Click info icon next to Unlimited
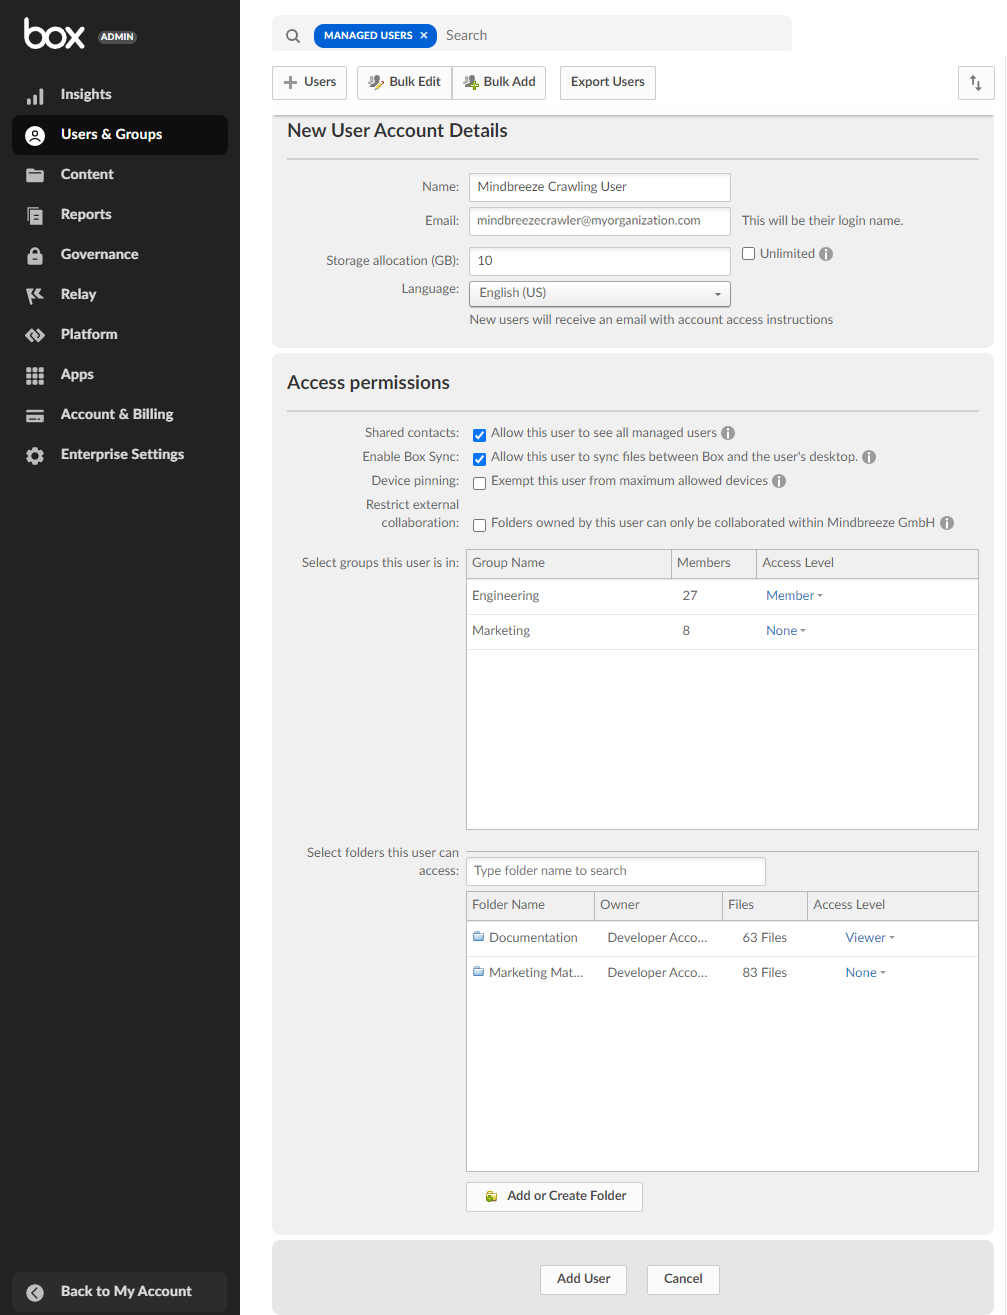This screenshot has width=1007, height=1315. 826,254
